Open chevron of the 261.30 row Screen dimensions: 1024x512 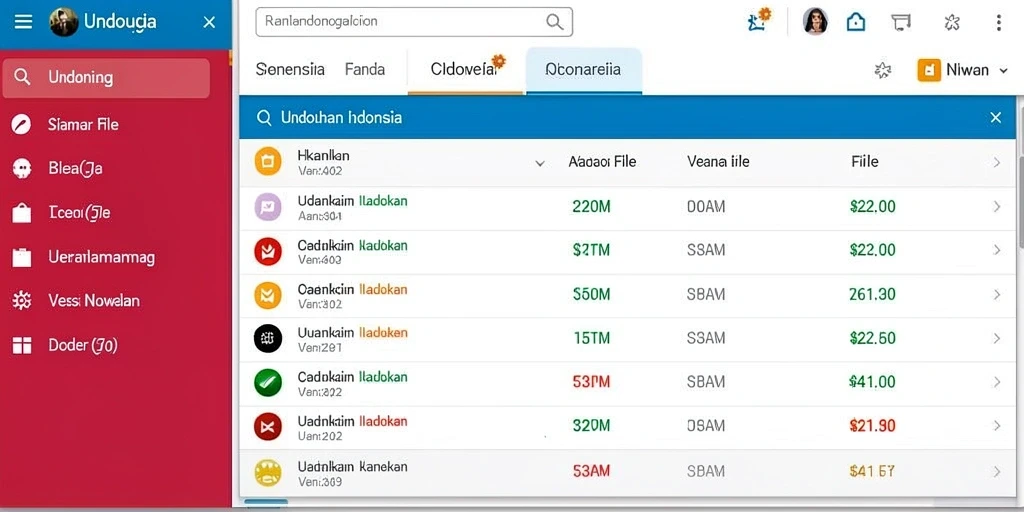point(997,295)
